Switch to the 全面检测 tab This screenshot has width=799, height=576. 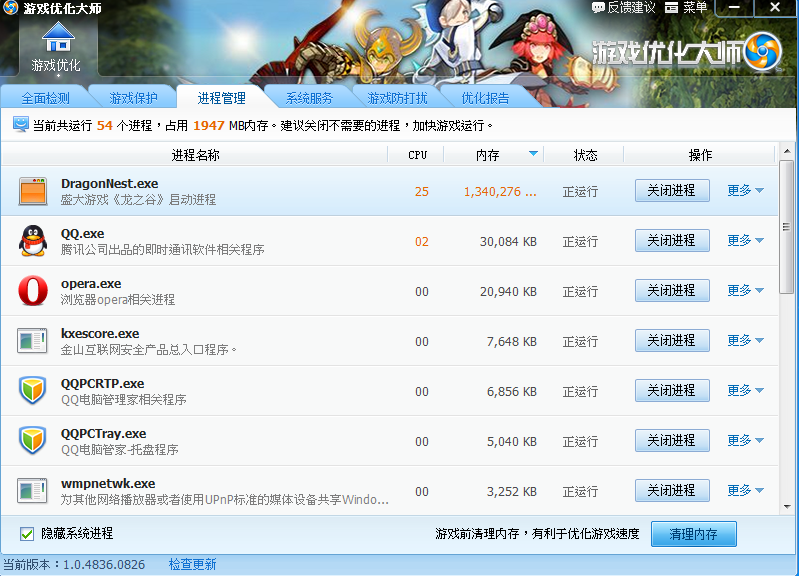point(46,98)
